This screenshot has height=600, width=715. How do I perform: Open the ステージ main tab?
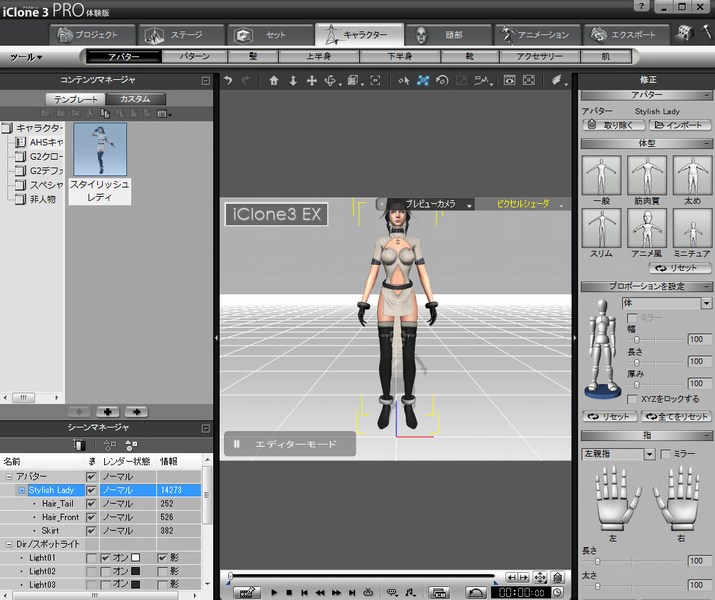tap(181, 34)
